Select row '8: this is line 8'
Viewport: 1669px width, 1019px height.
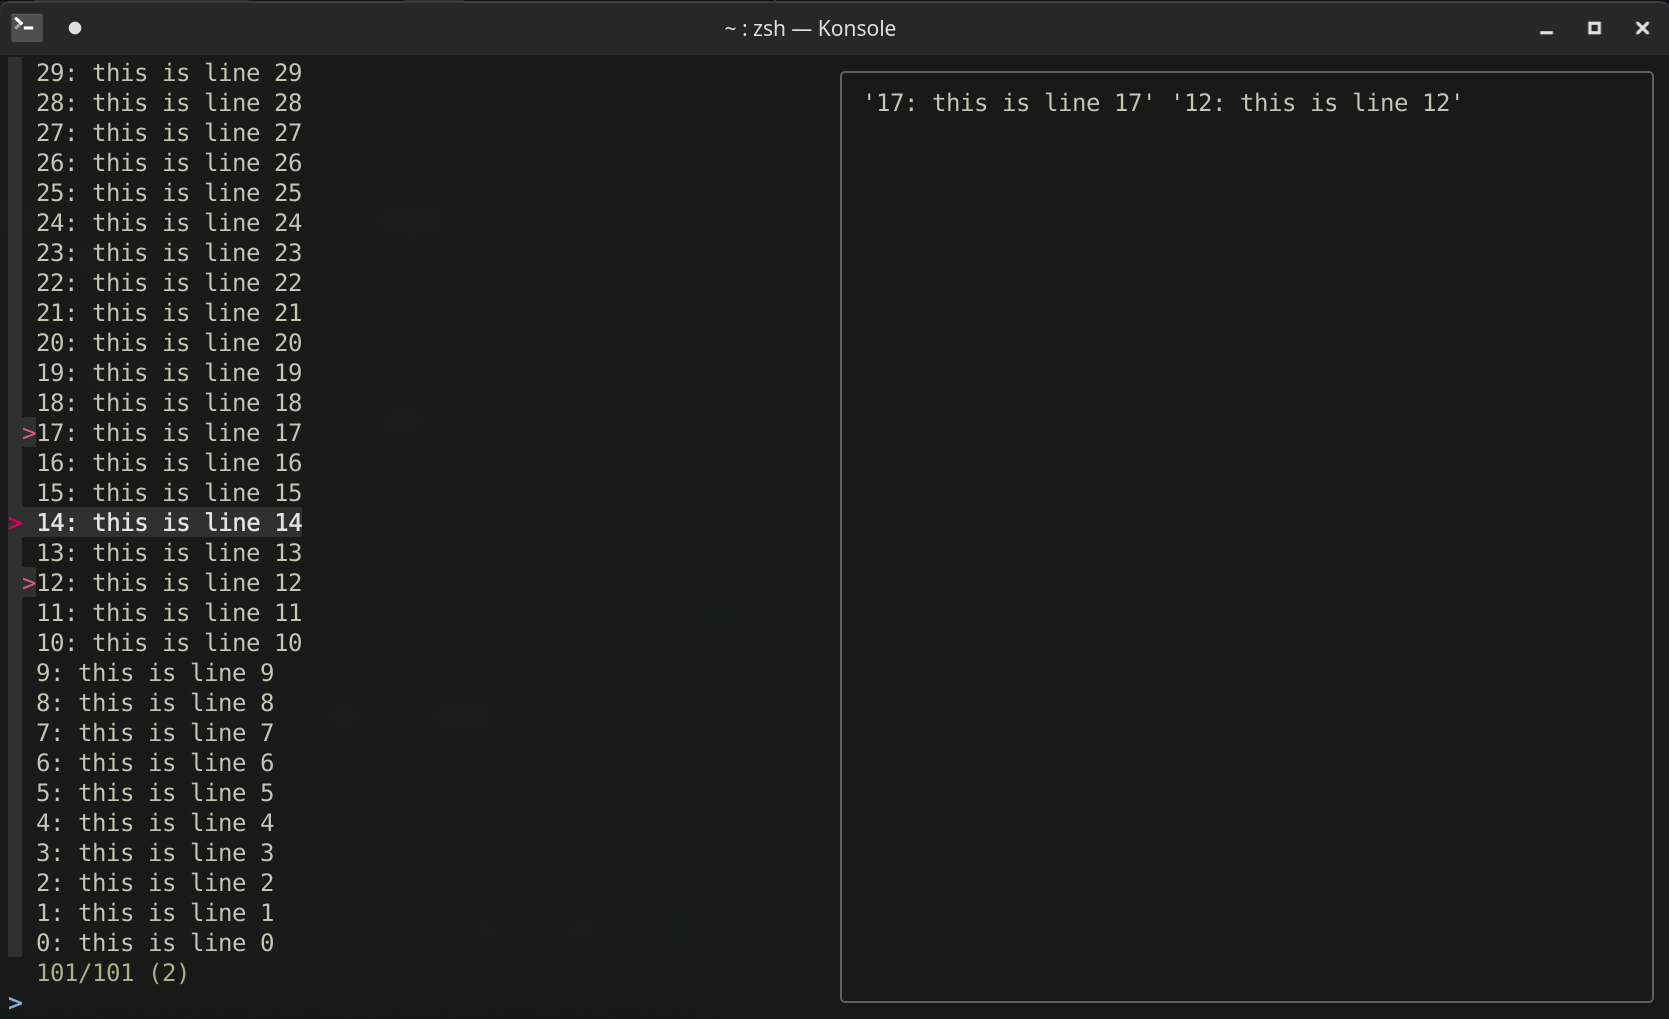(155, 703)
